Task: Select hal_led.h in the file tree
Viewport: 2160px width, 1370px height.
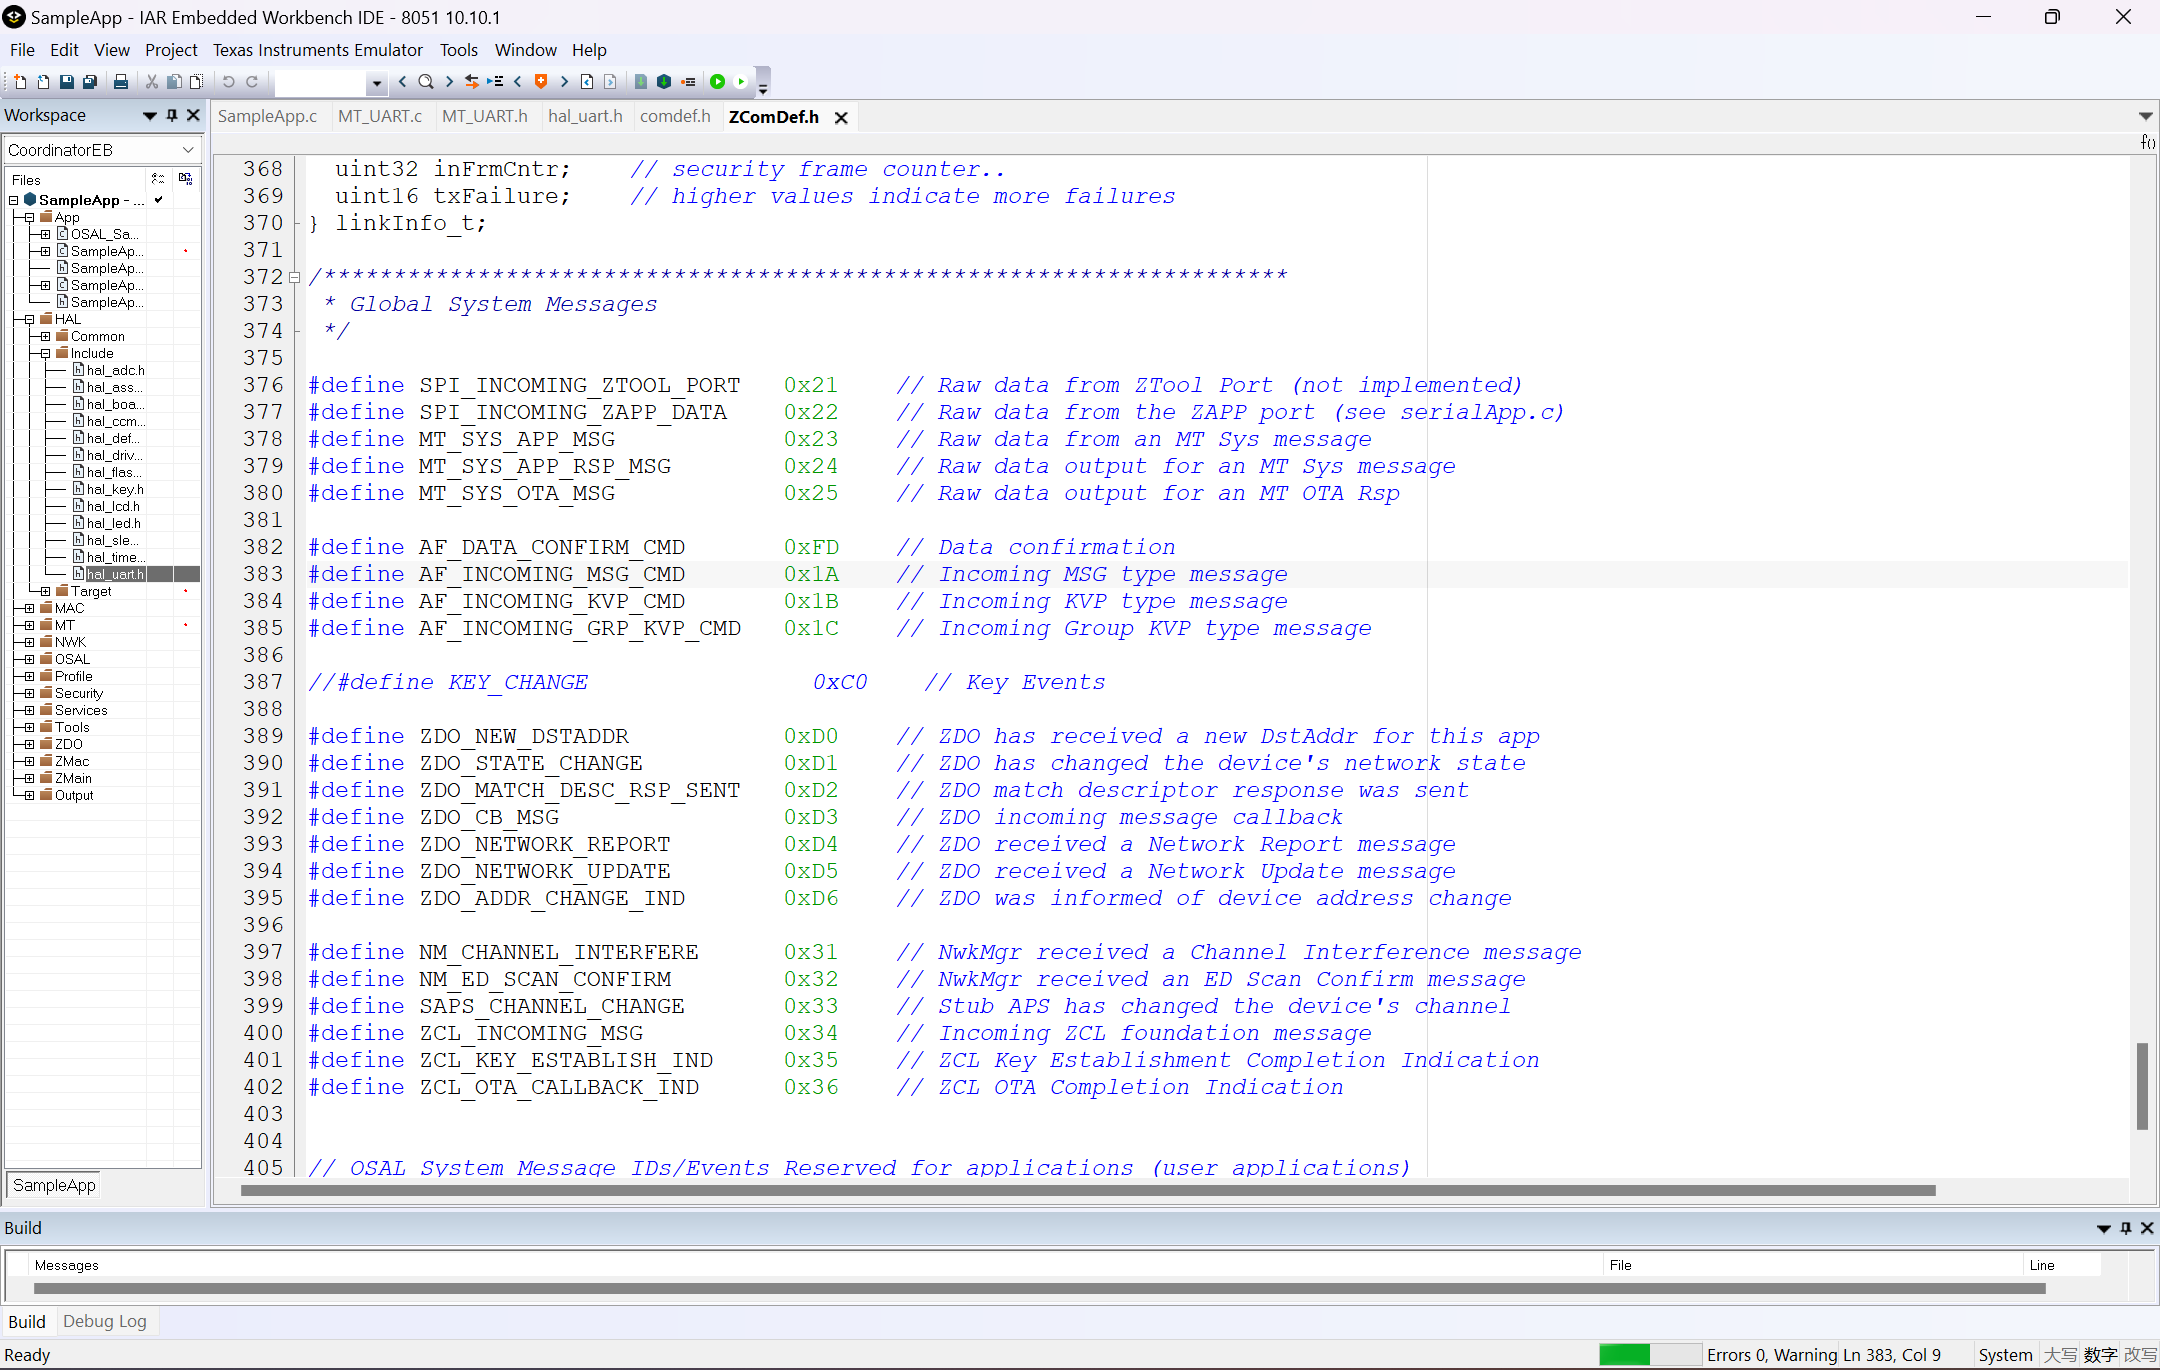Action: (113, 523)
